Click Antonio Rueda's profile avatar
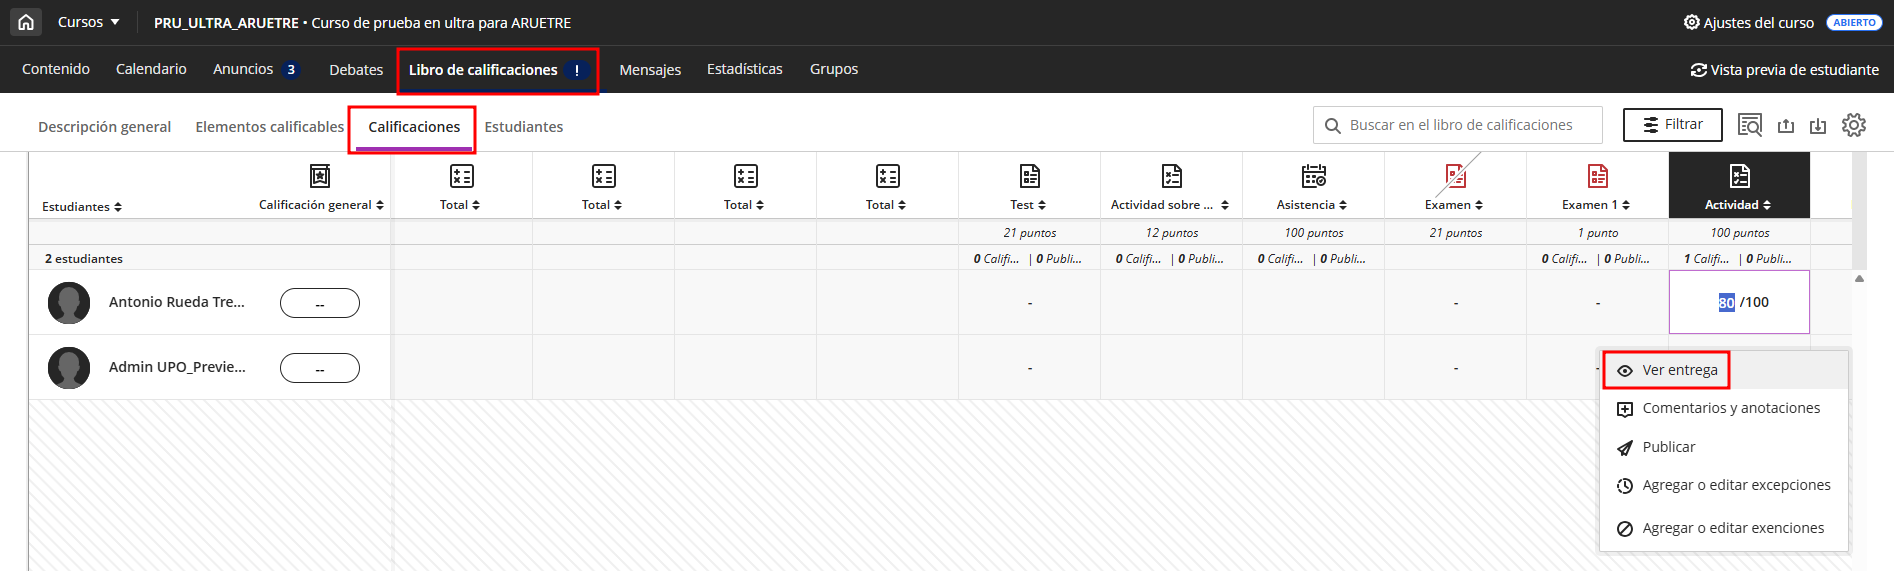The image size is (1894, 571). tap(69, 303)
